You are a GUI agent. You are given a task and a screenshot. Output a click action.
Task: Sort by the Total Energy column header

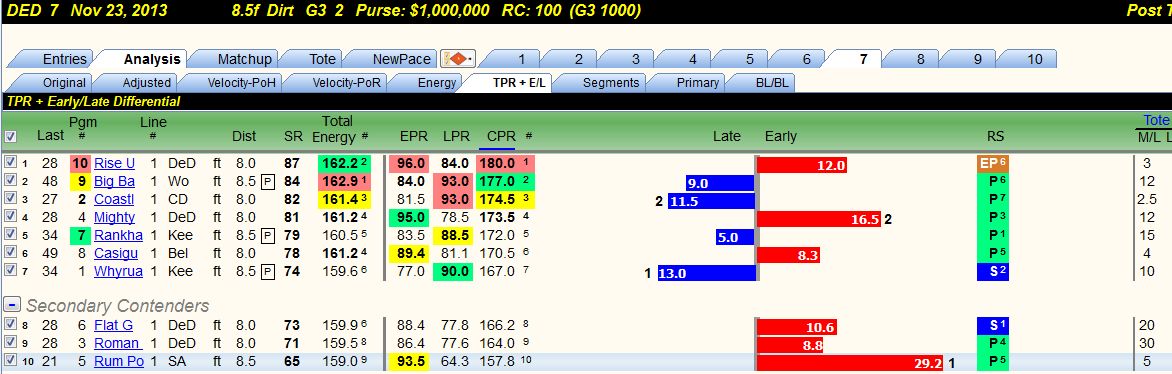coord(337,129)
